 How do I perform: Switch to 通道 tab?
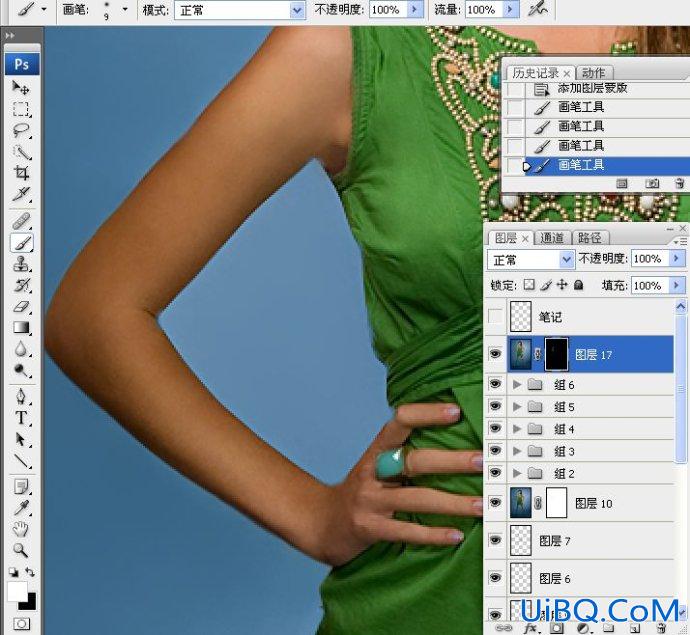(x=552, y=238)
